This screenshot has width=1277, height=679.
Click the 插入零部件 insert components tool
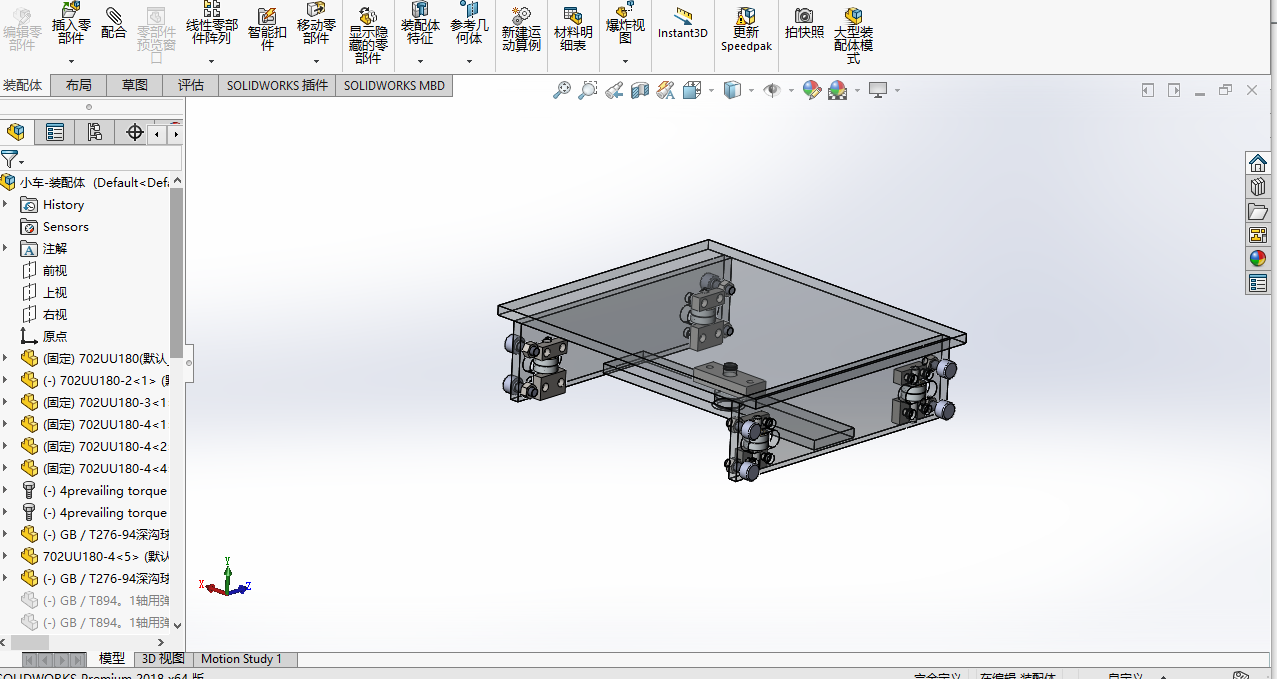point(71,23)
